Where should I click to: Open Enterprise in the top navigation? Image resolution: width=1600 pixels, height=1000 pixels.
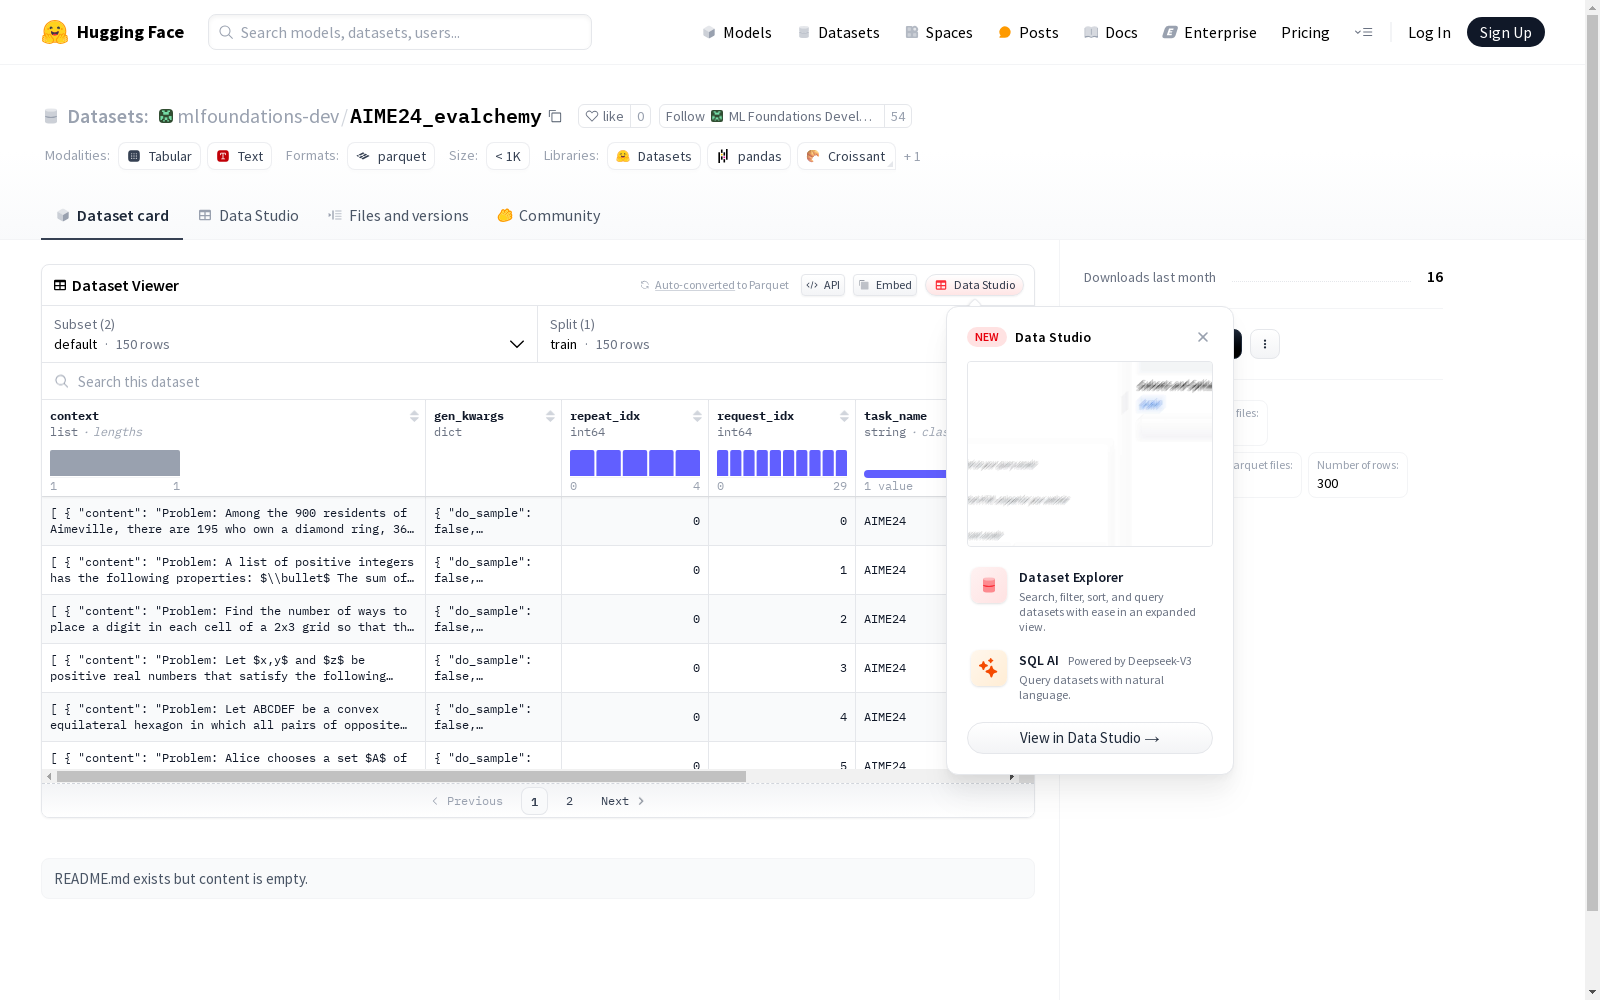coord(1209,32)
